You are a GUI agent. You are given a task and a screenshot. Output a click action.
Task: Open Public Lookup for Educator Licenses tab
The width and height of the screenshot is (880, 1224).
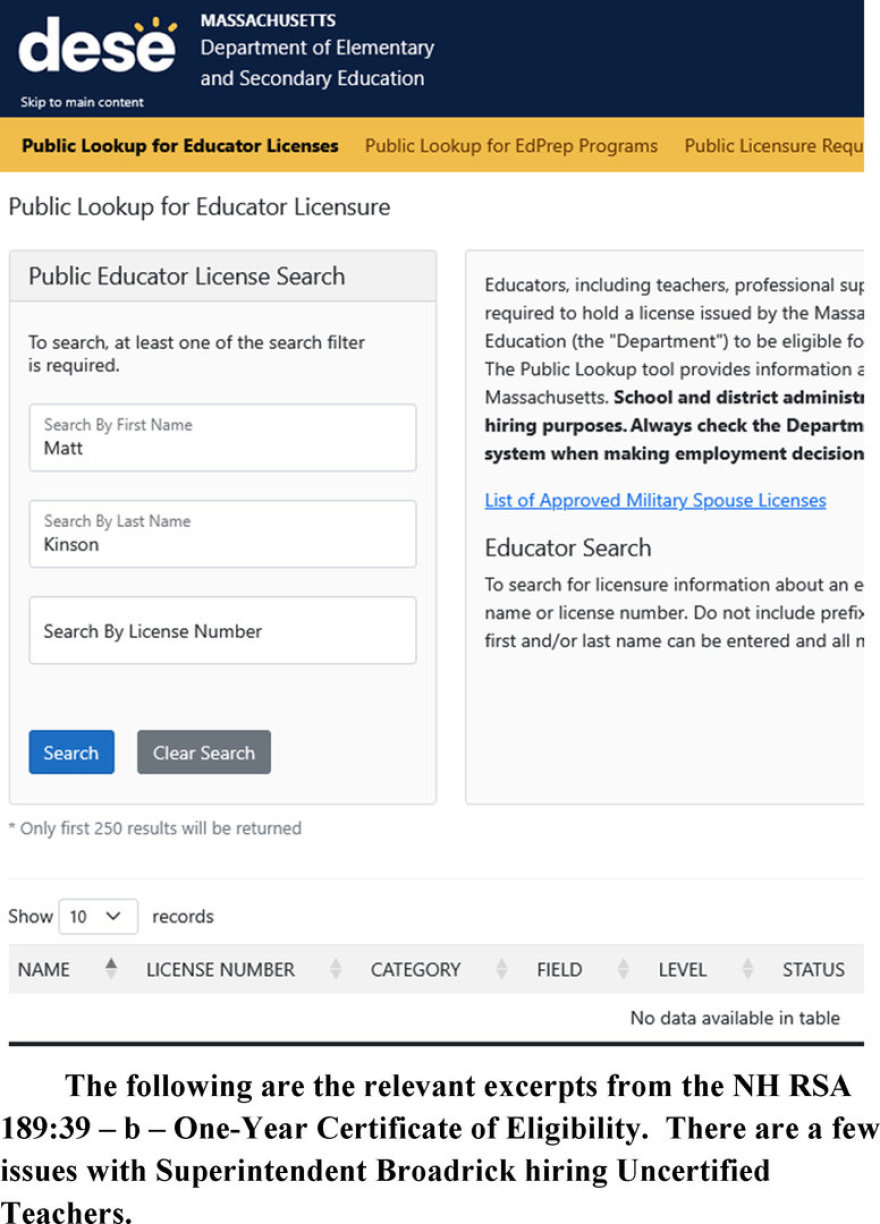click(180, 146)
